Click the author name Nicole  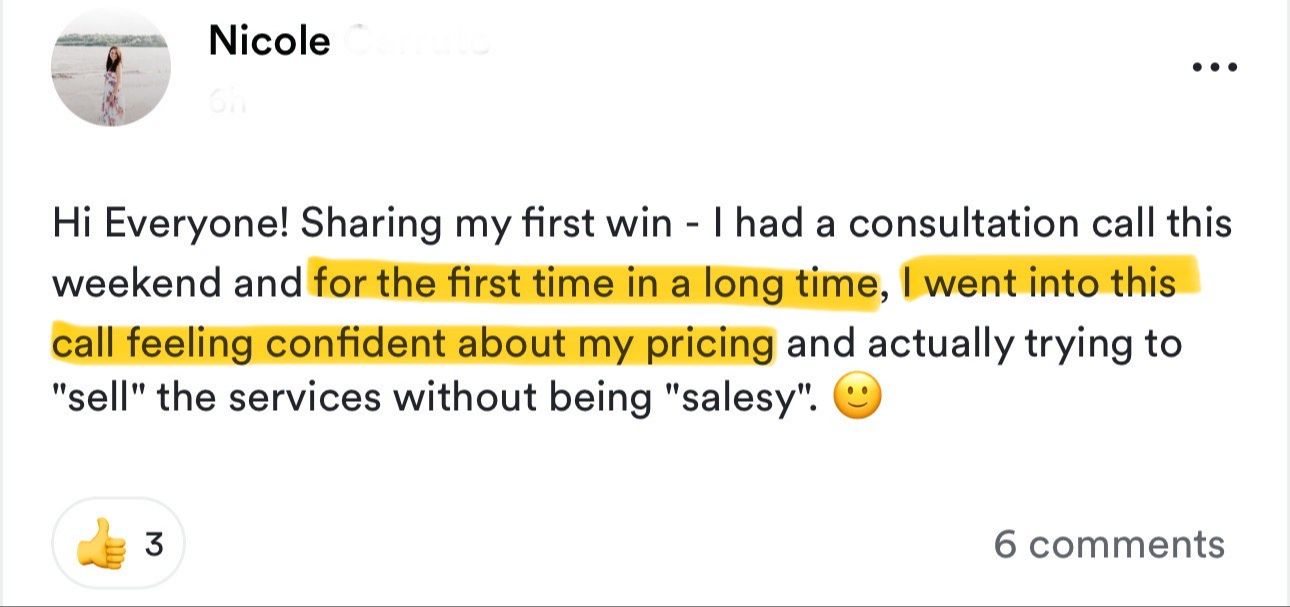[269, 42]
